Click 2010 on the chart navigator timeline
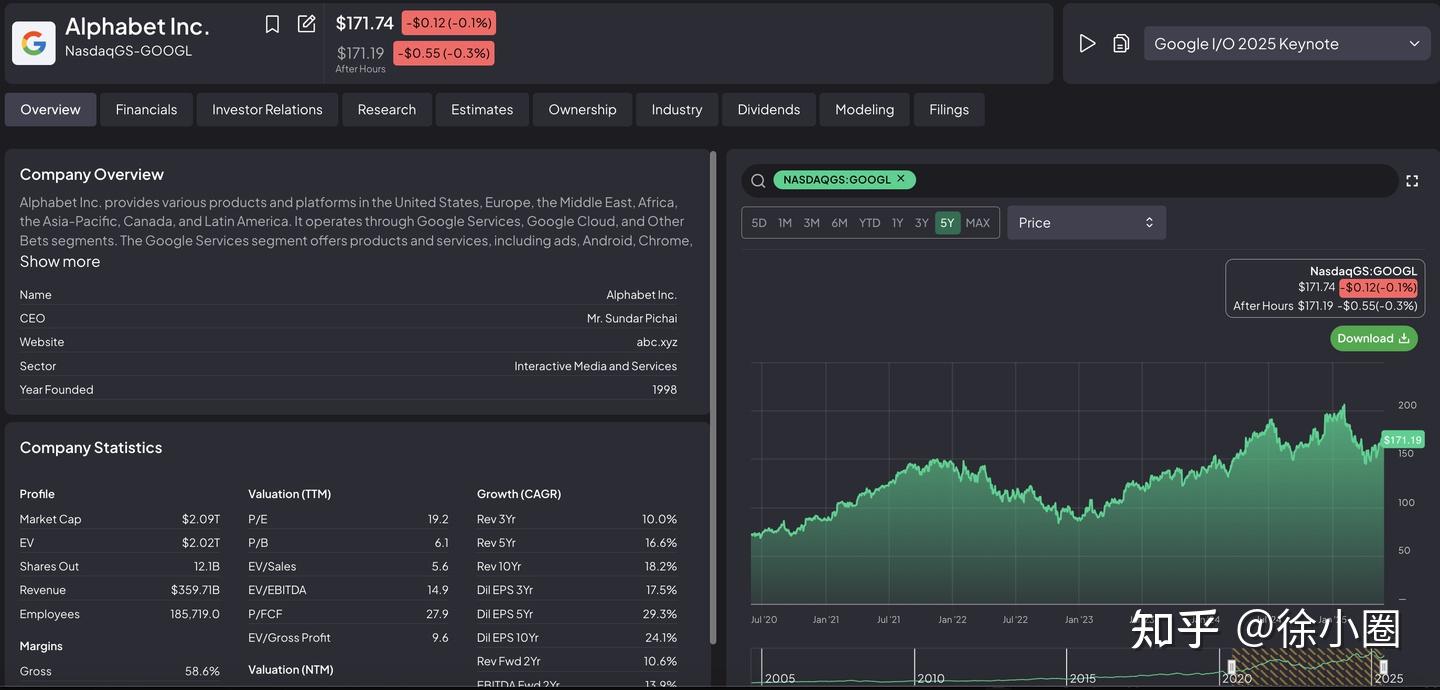This screenshot has width=1440, height=690. click(931, 678)
